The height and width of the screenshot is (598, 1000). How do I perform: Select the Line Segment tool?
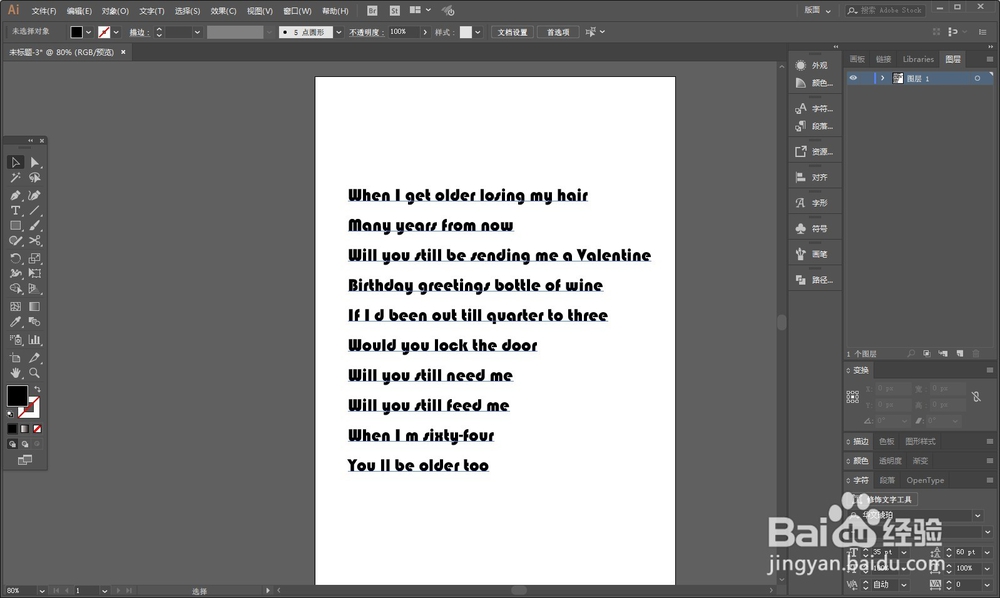(x=34, y=210)
